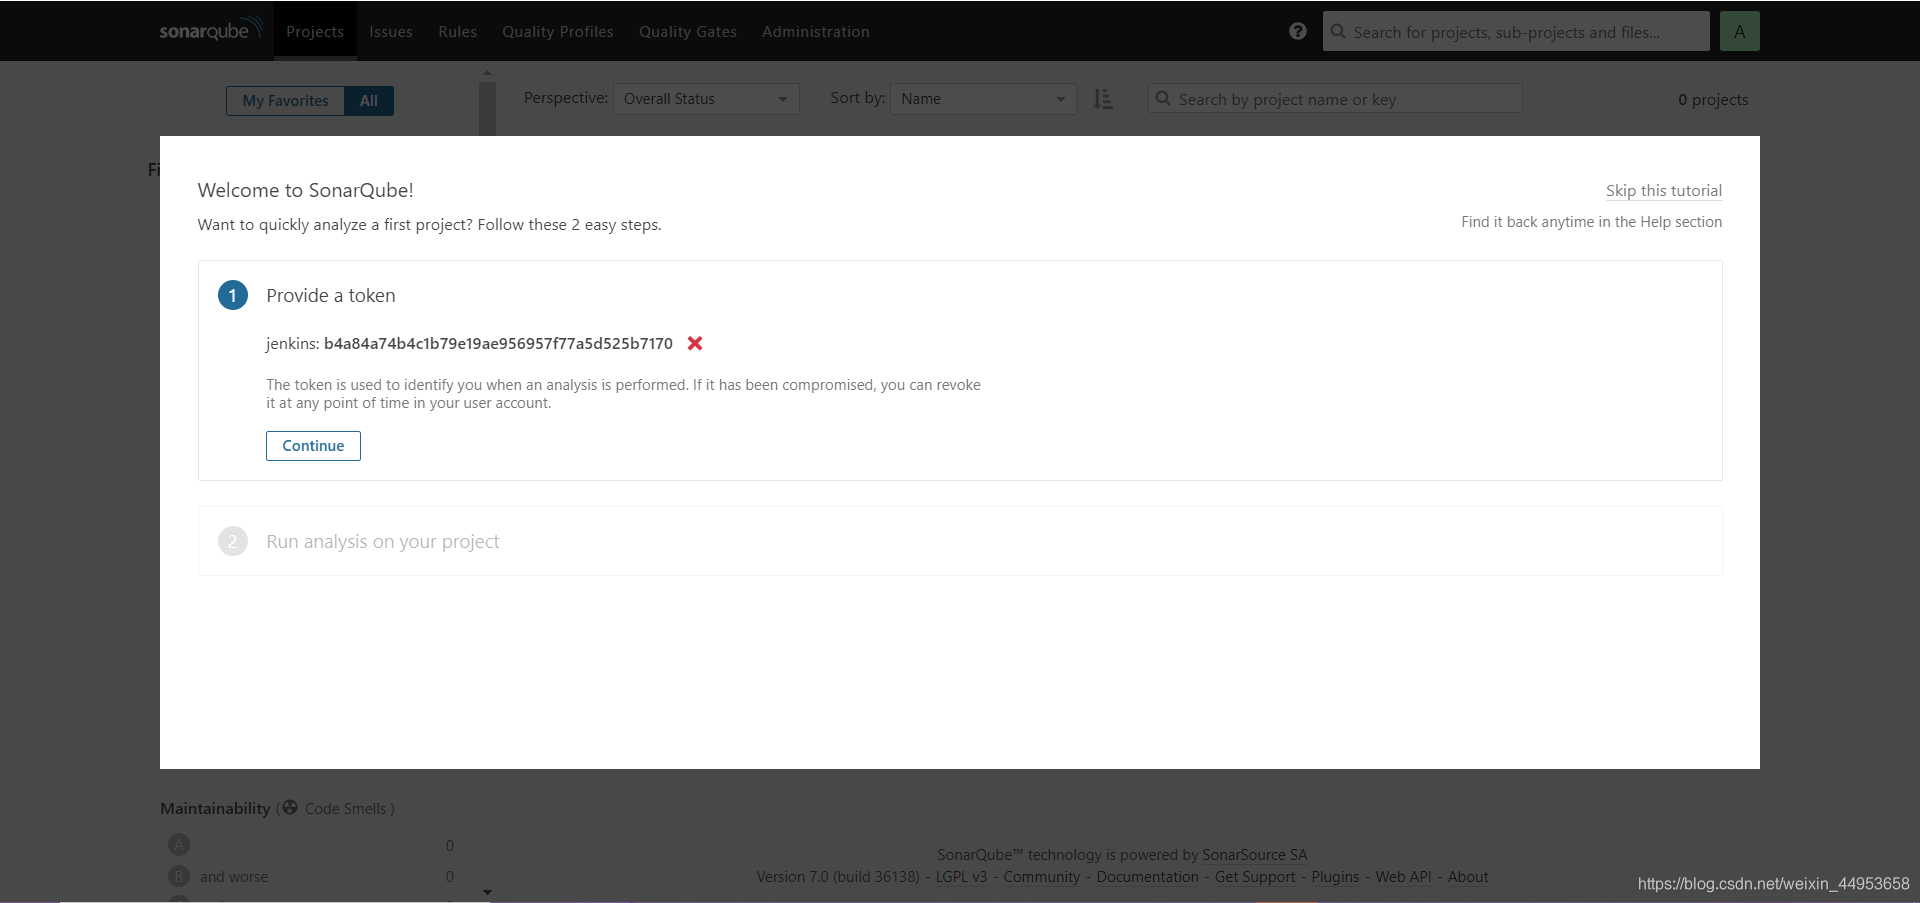Click the Continue button

pos(313,446)
